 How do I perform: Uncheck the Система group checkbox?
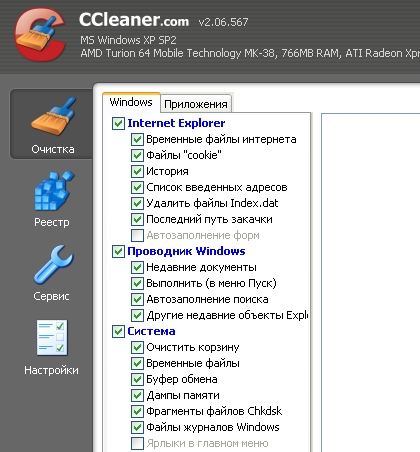[x=118, y=331]
